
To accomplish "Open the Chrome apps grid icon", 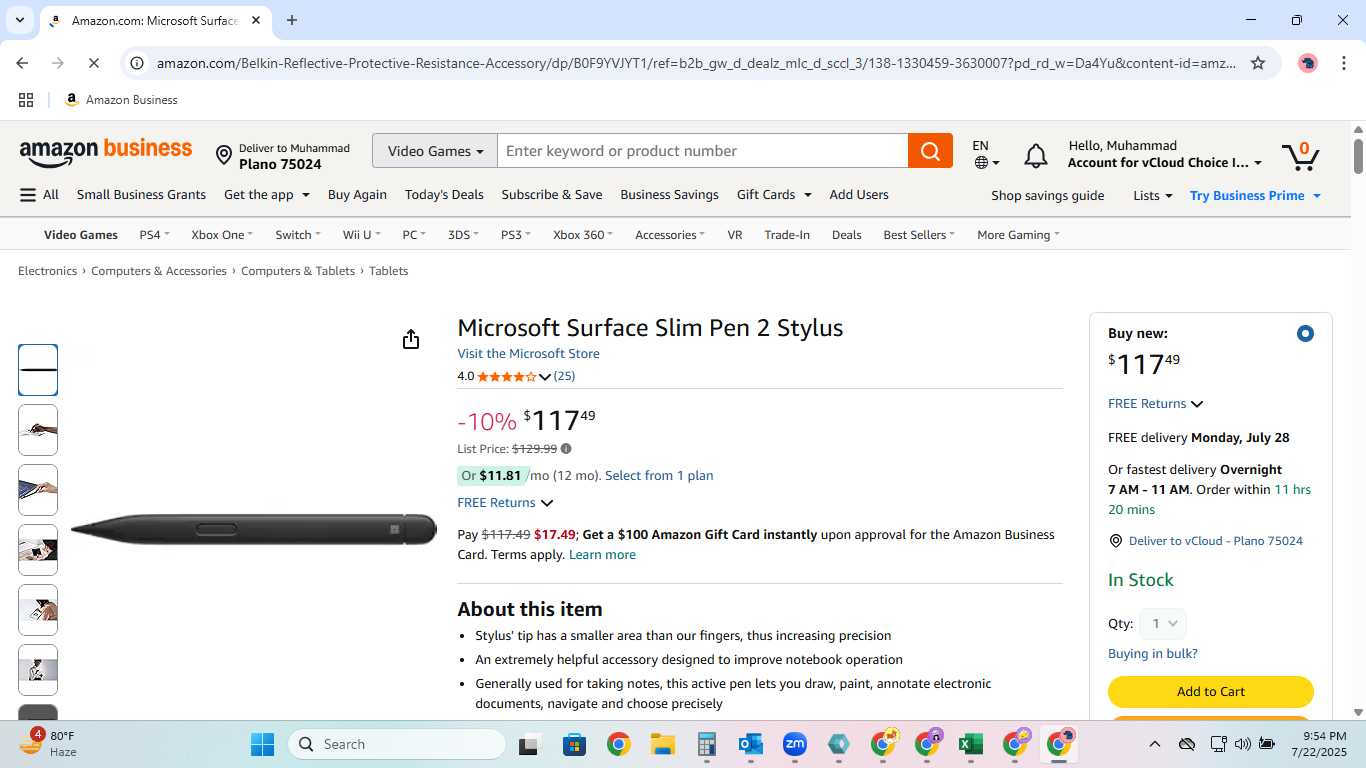I will tap(26, 100).
